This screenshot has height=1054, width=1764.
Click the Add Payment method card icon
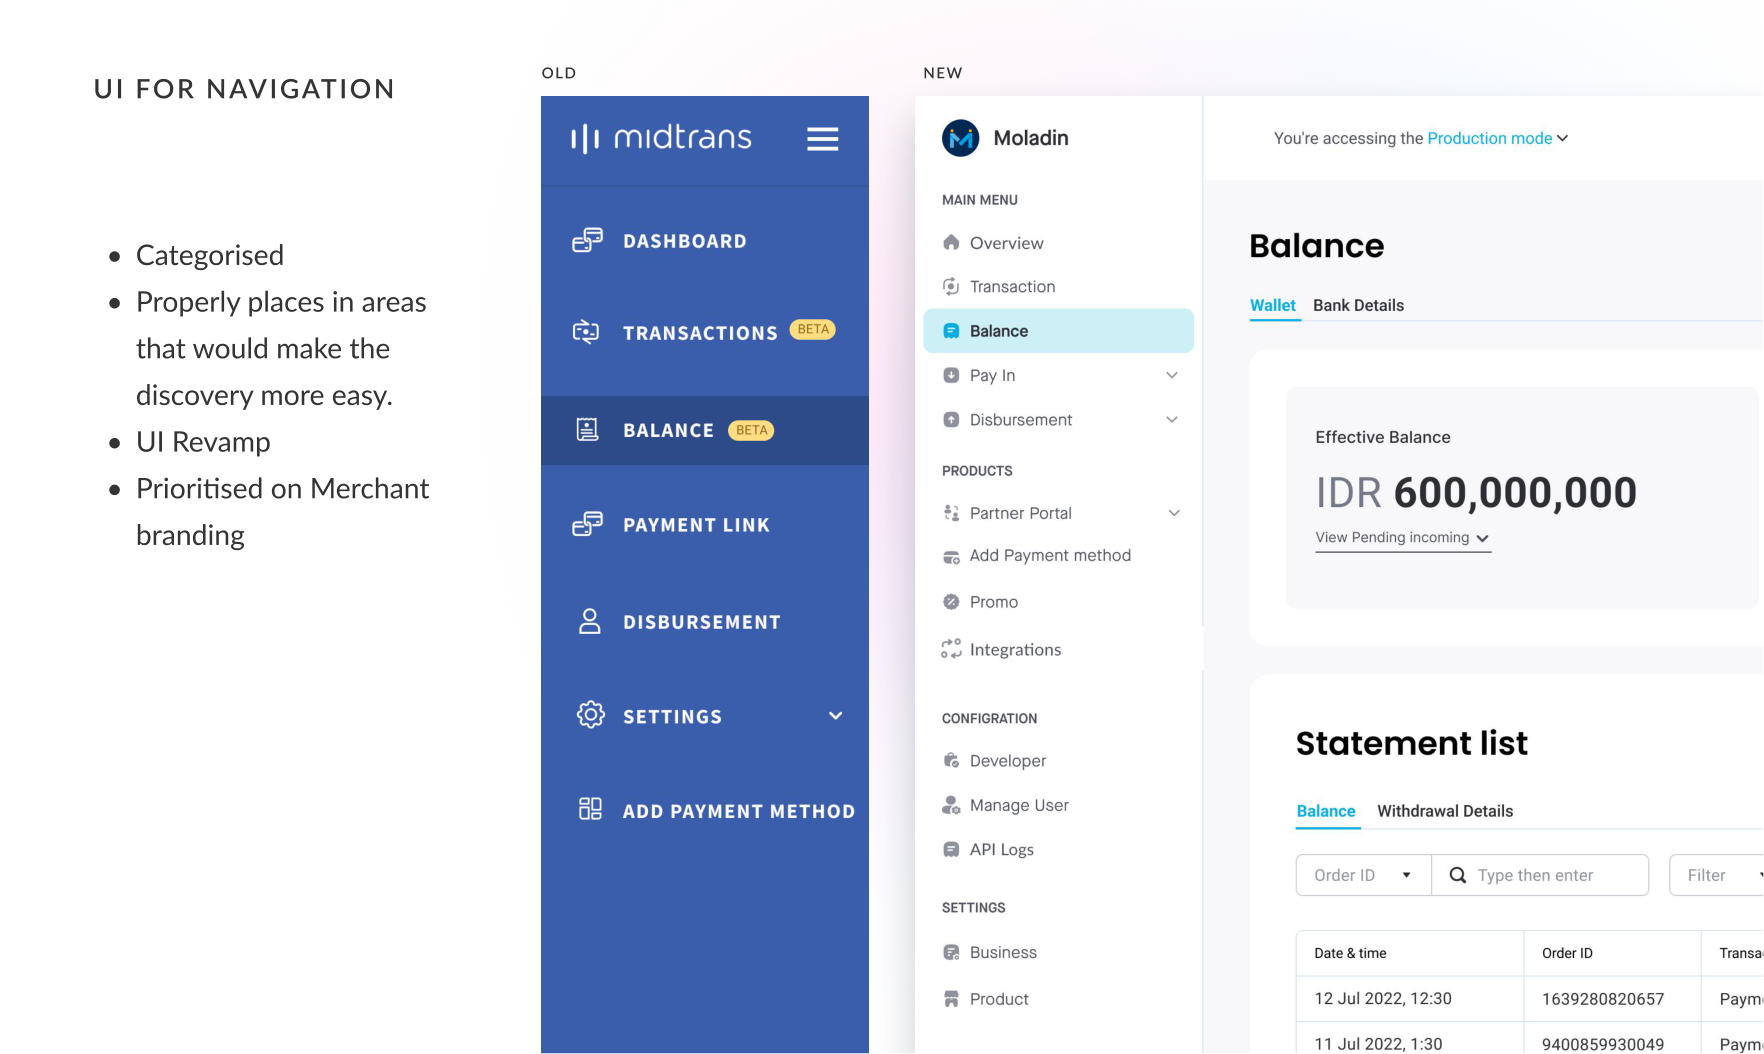[951, 556]
